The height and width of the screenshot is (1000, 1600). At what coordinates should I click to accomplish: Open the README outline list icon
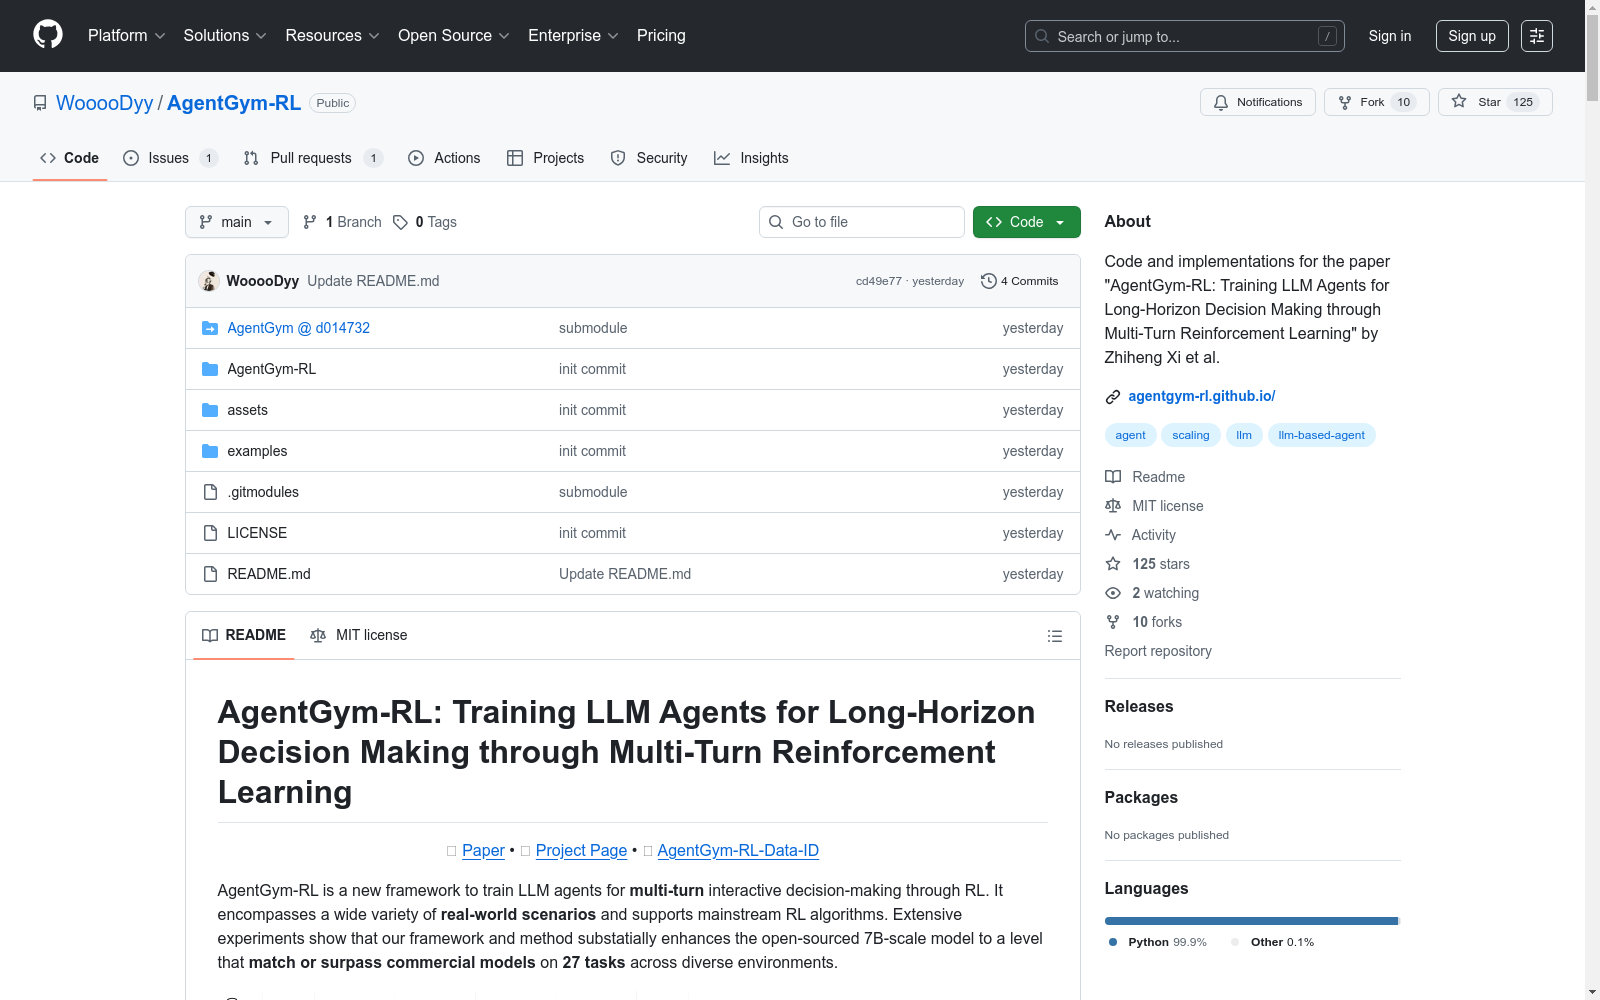[1054, 636]
